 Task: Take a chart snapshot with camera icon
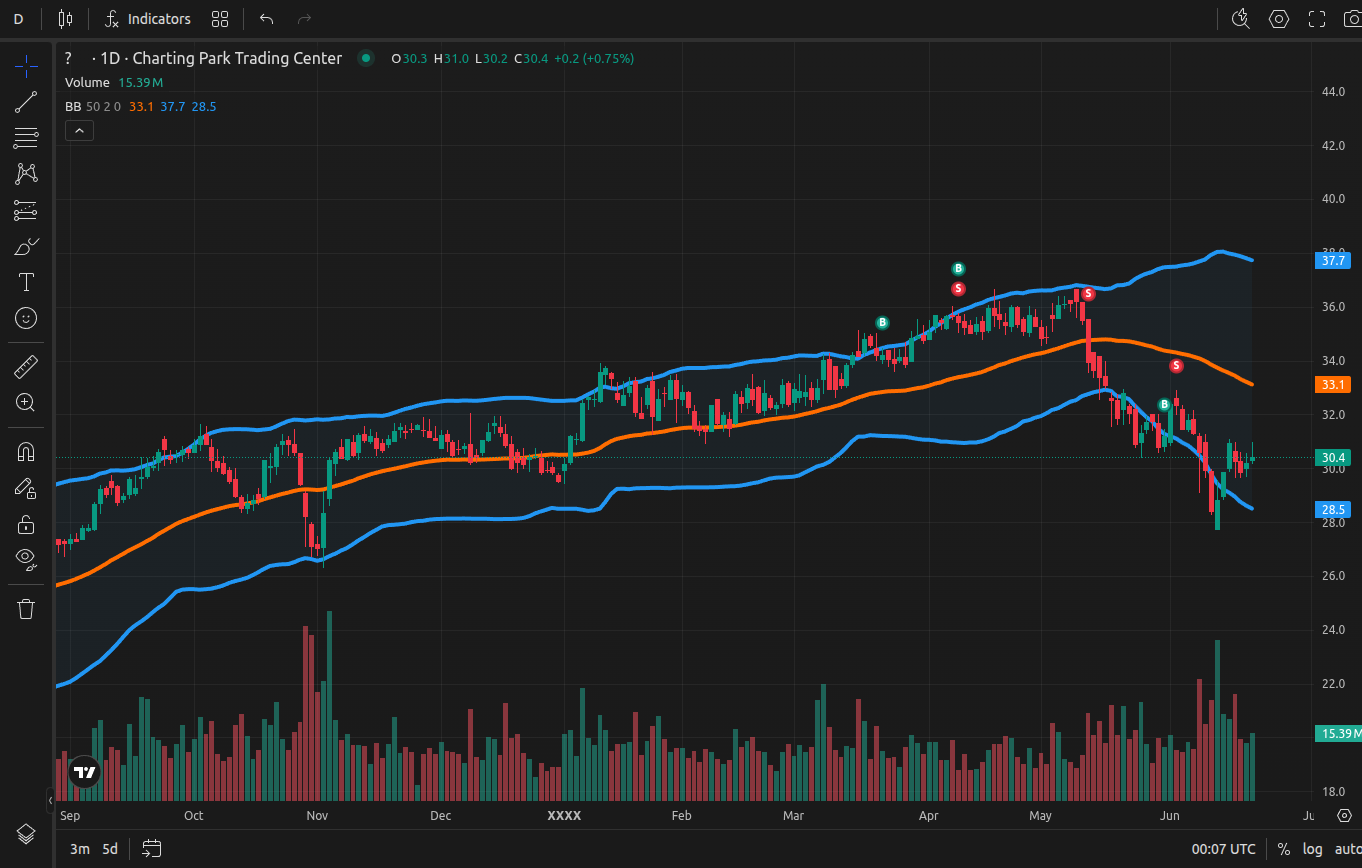pyautogui.click(x=1352, y=19)
